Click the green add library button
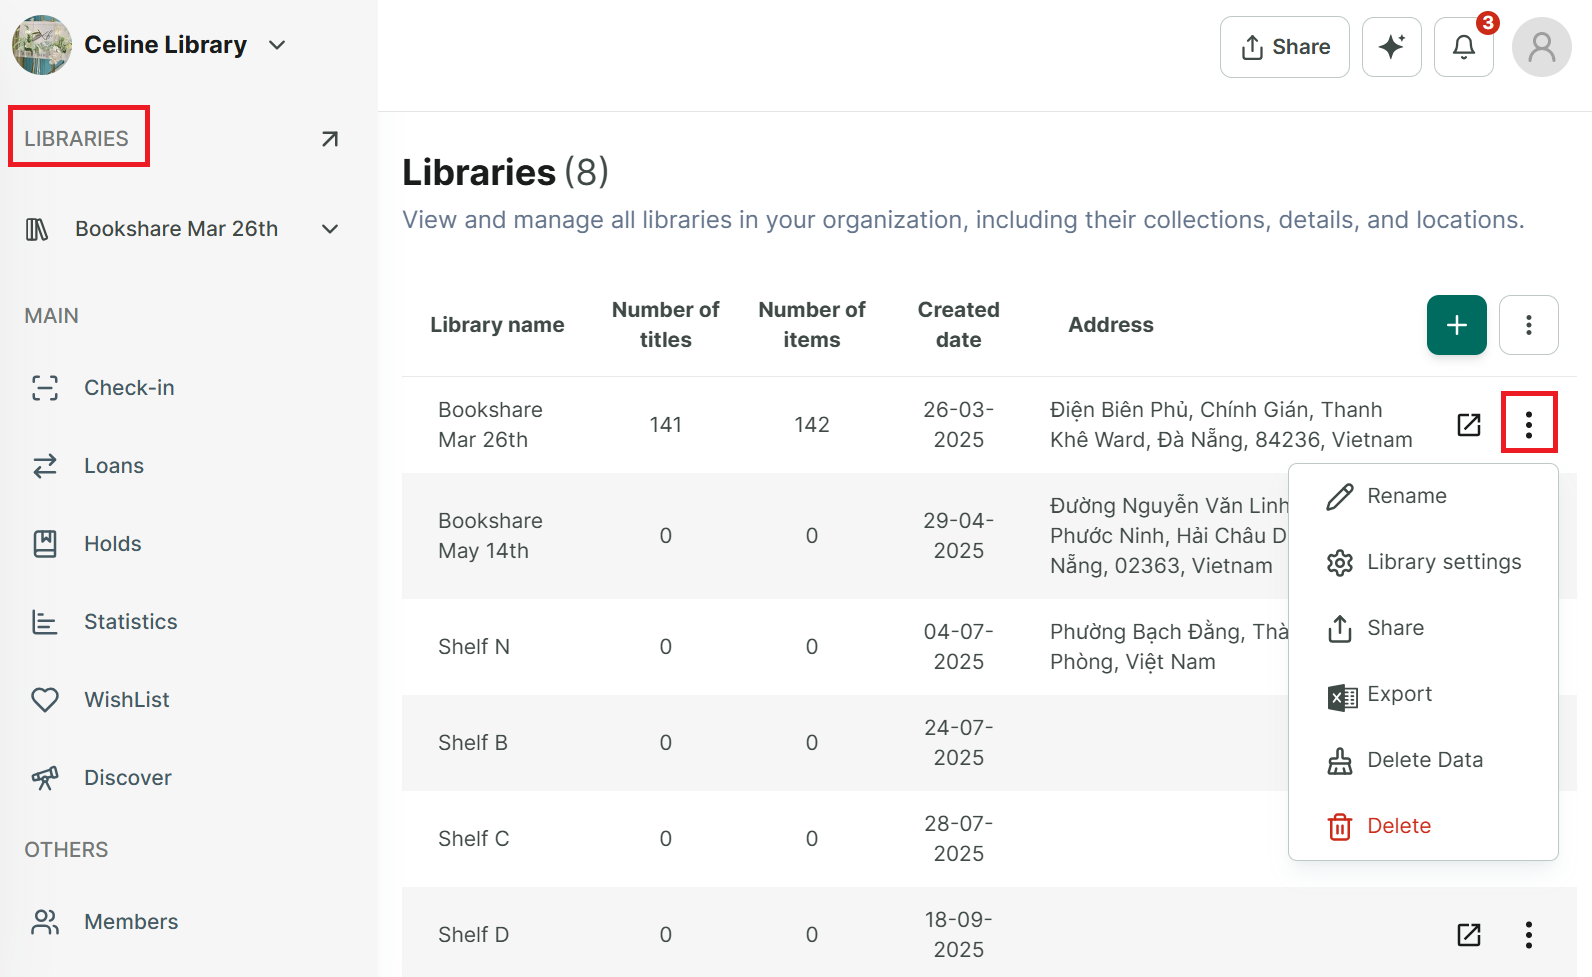Viewport: 1592px width, 977px height. click(x=1456, y=325)
